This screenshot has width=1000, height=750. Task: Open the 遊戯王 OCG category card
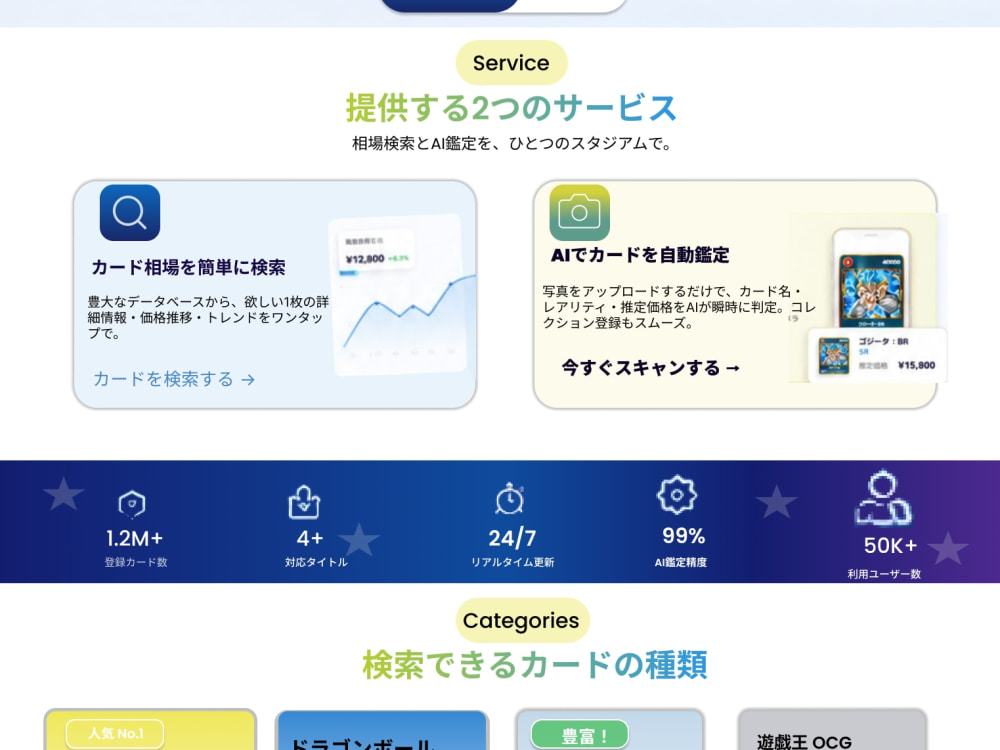[x=832, y=730]
